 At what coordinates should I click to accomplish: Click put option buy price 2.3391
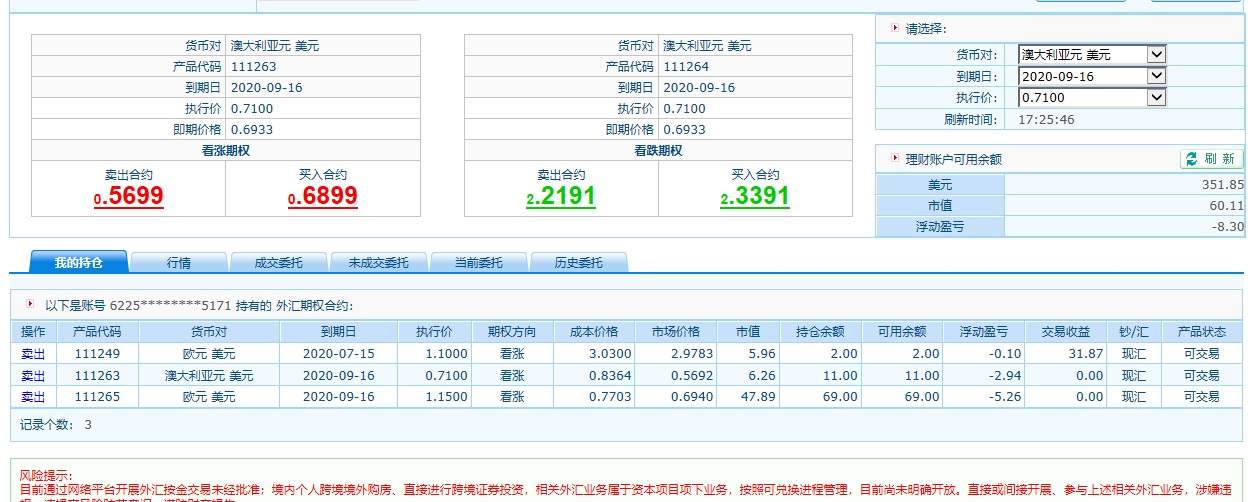tap(755, 197)
